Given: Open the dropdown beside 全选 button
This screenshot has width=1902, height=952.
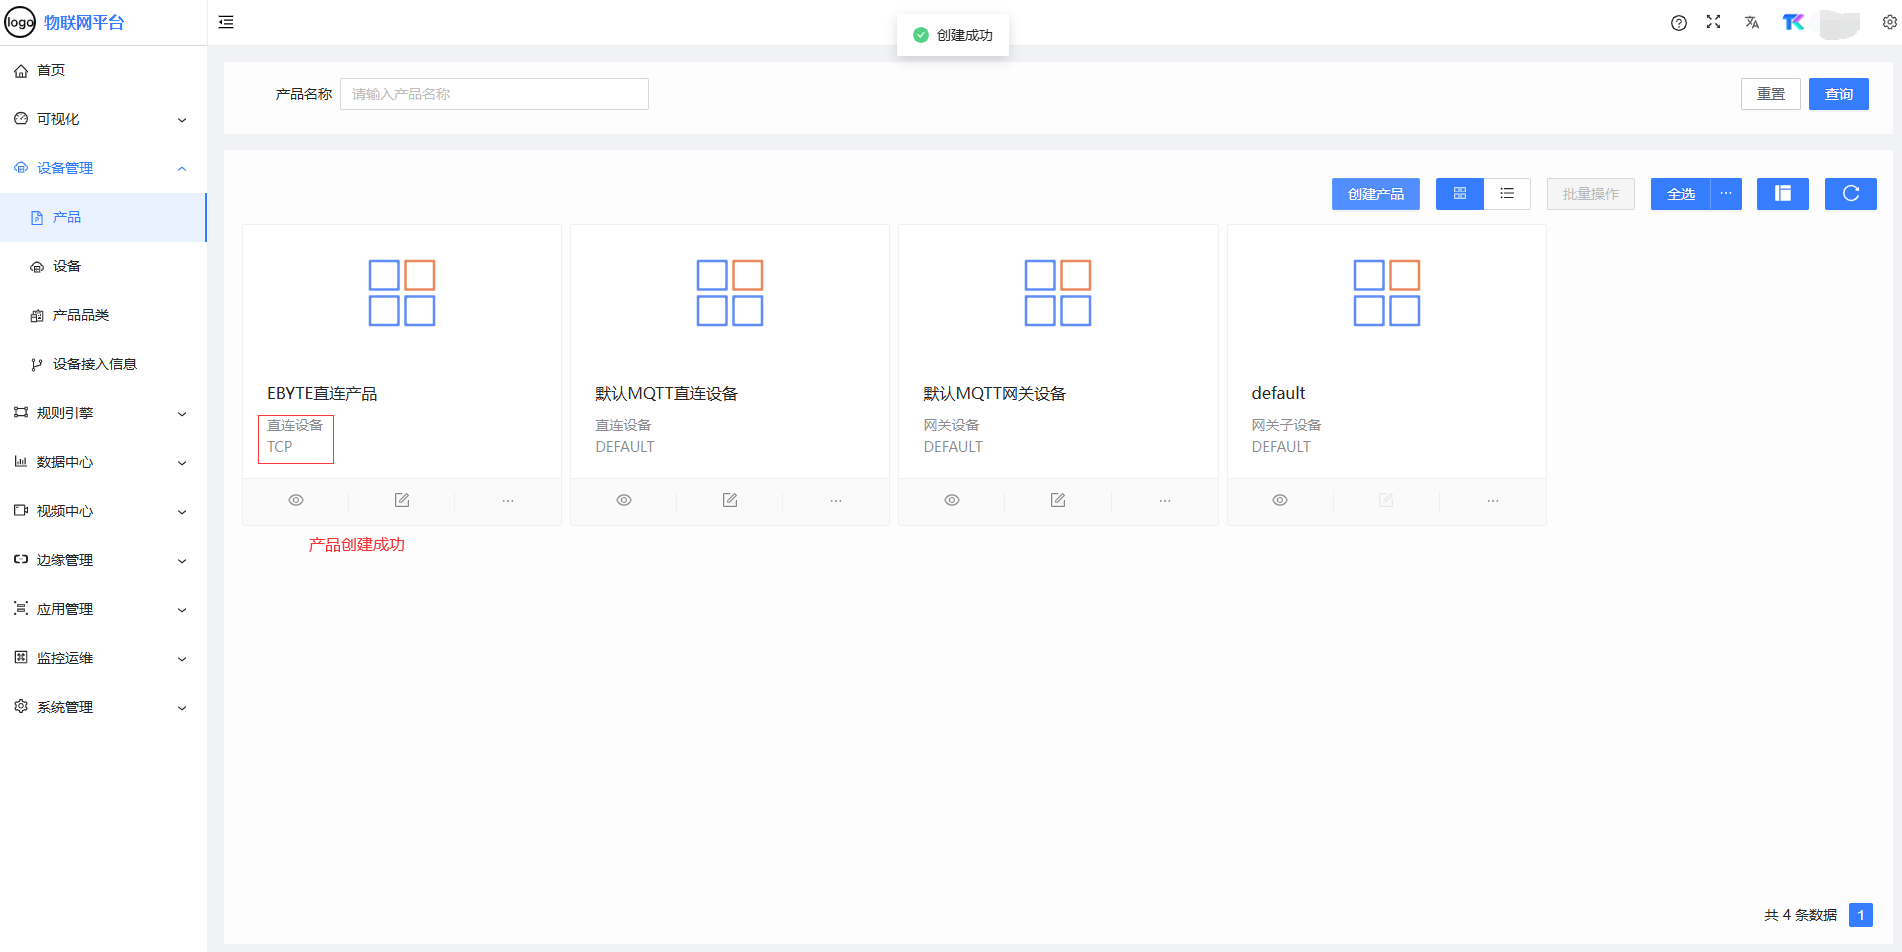Looking at the screenshot, I should pos(1726,194).
